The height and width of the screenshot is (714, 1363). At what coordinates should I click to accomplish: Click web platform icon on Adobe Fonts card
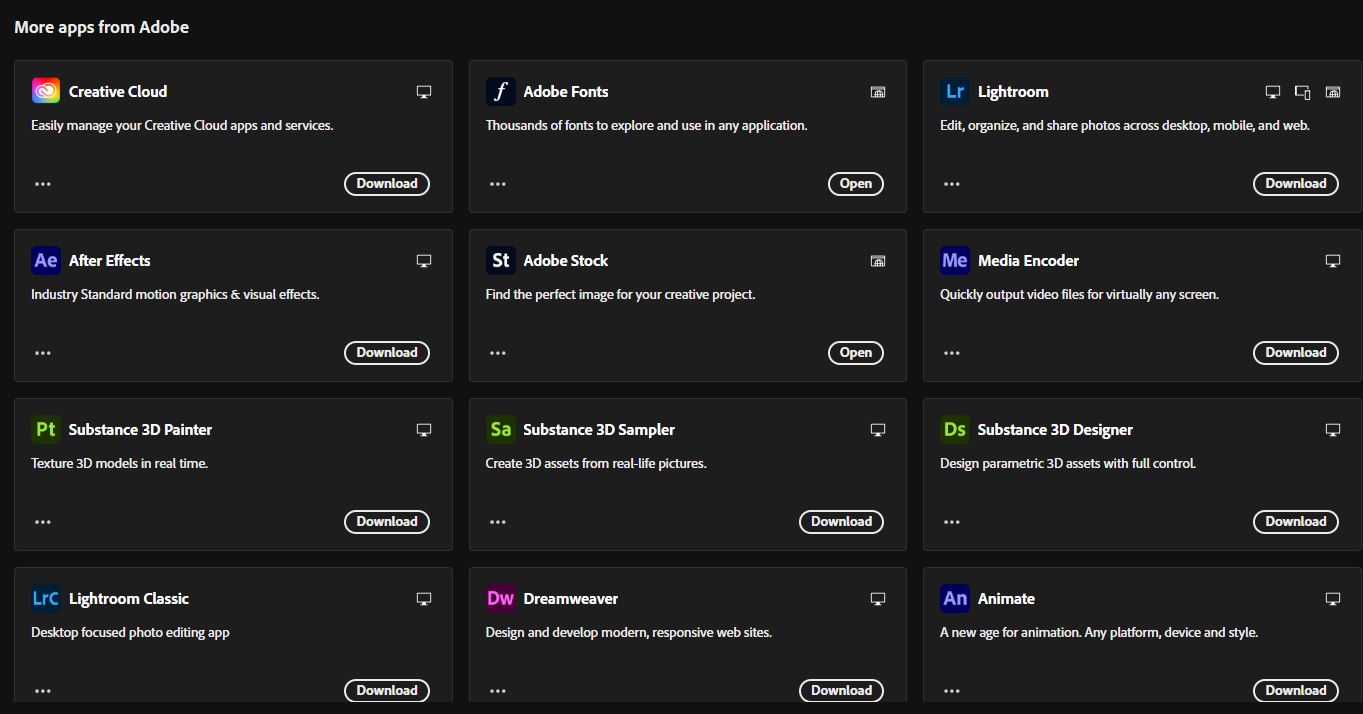878,92
